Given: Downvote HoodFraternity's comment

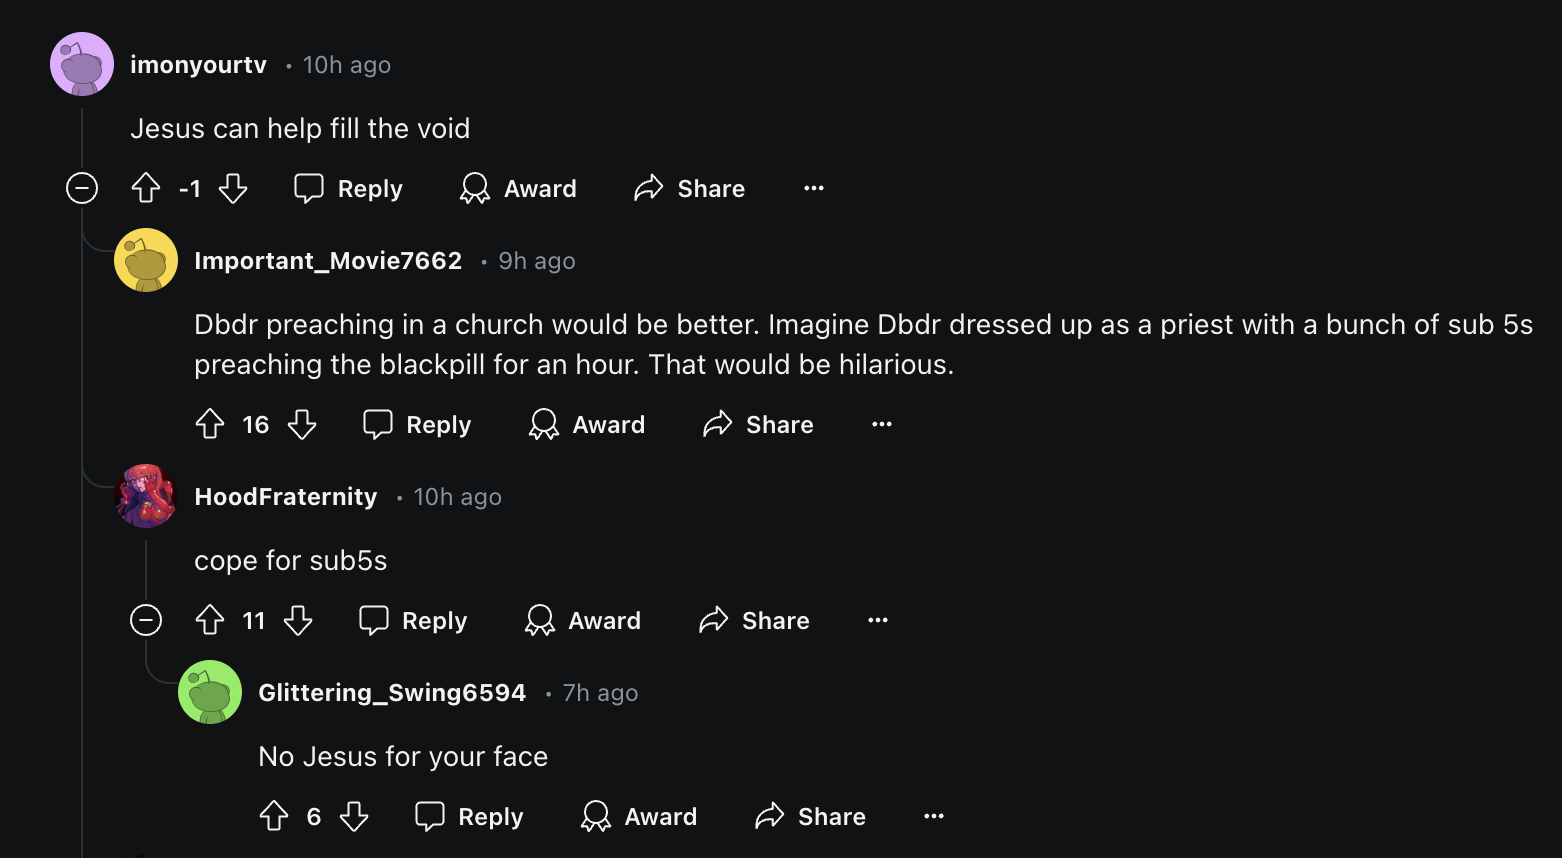Looking at the screenshot, I should coord(298,620).
